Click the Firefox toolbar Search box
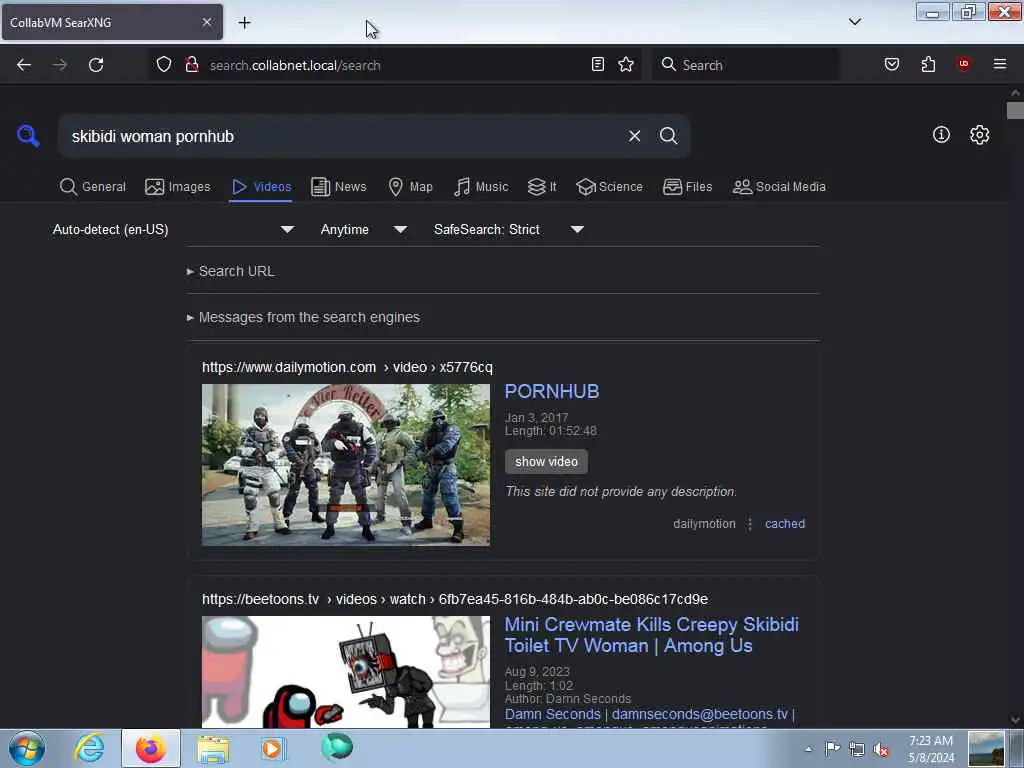 coord(744,65)
